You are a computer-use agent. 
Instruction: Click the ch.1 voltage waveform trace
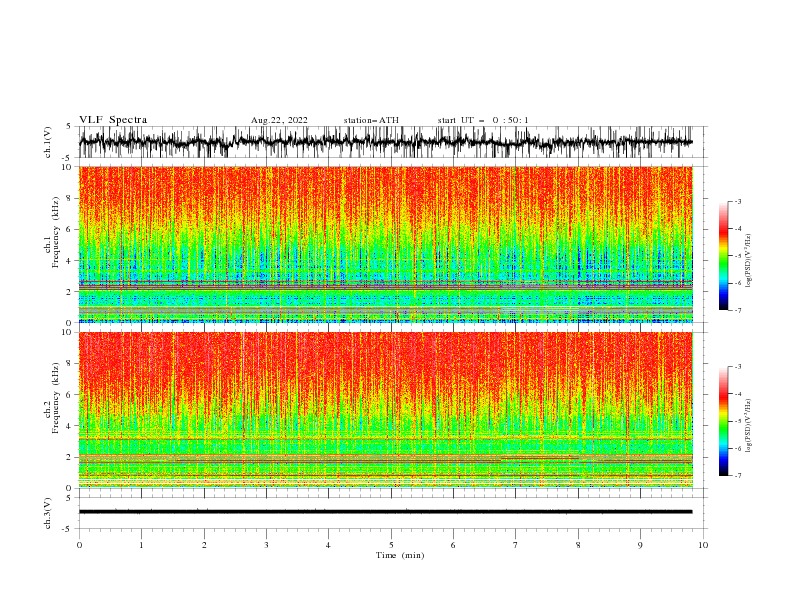pyautogui.click(x=386, y=142)
